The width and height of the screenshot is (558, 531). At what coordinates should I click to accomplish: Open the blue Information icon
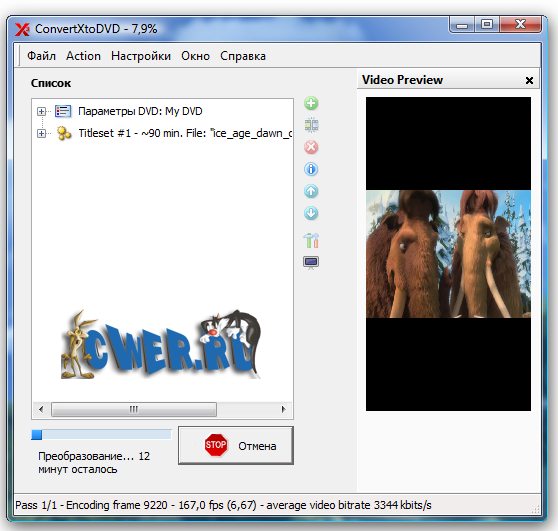[x=311, y=169]
